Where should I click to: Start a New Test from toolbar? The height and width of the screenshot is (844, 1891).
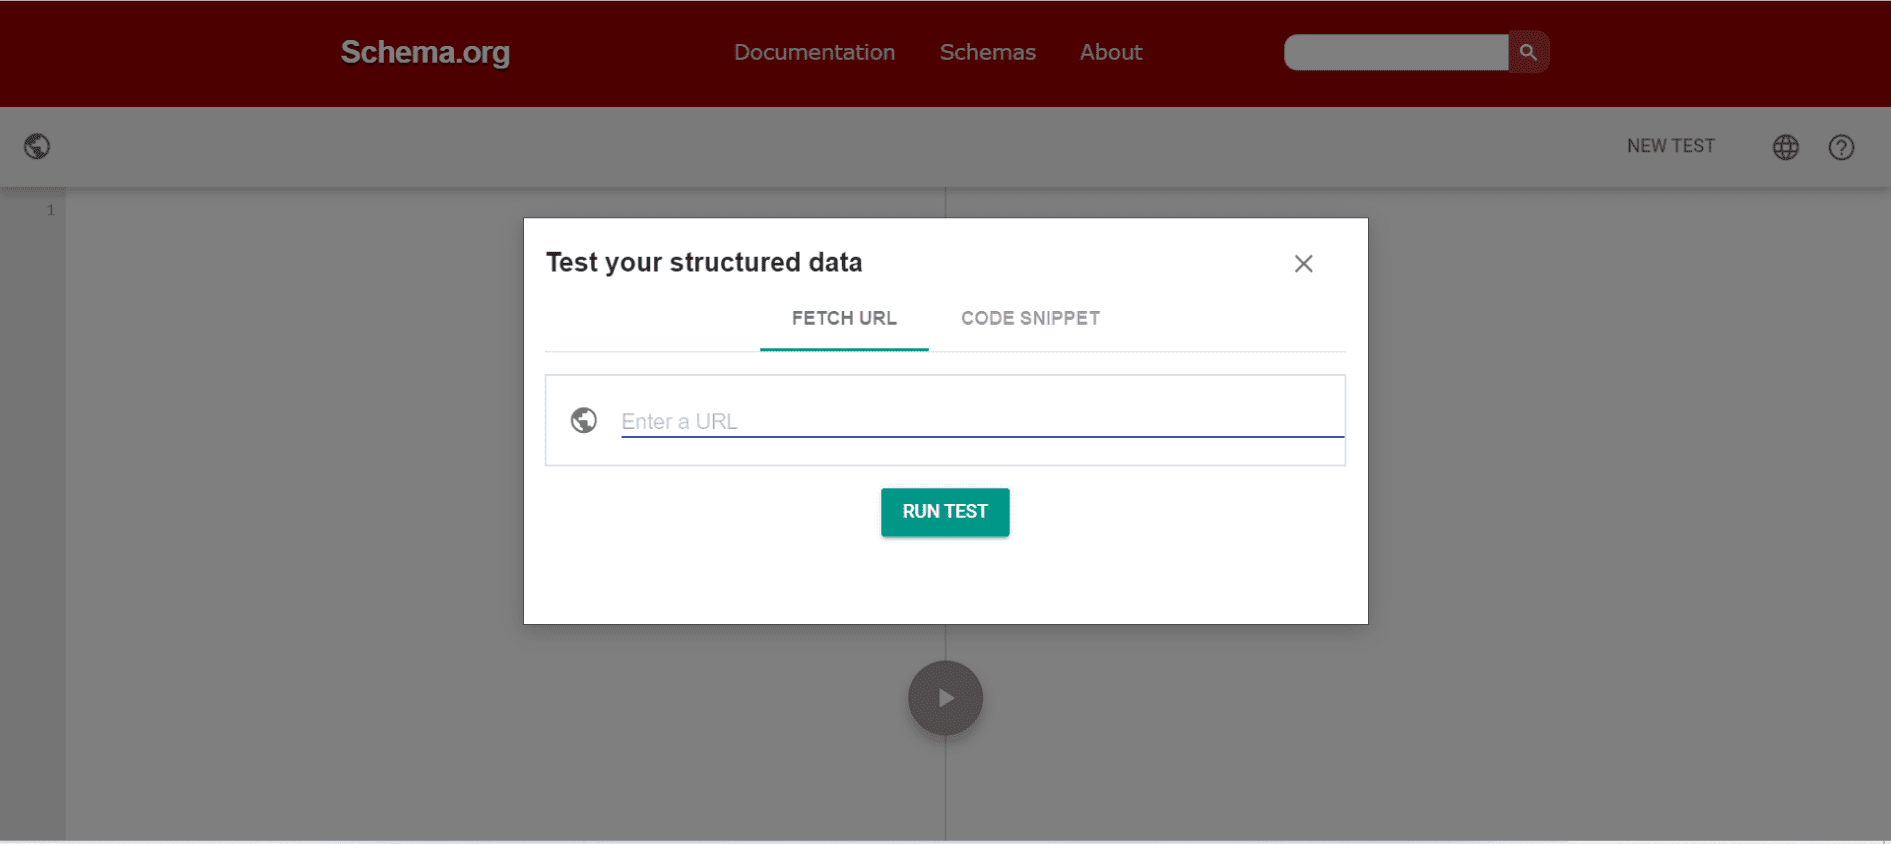[1670, 146]
